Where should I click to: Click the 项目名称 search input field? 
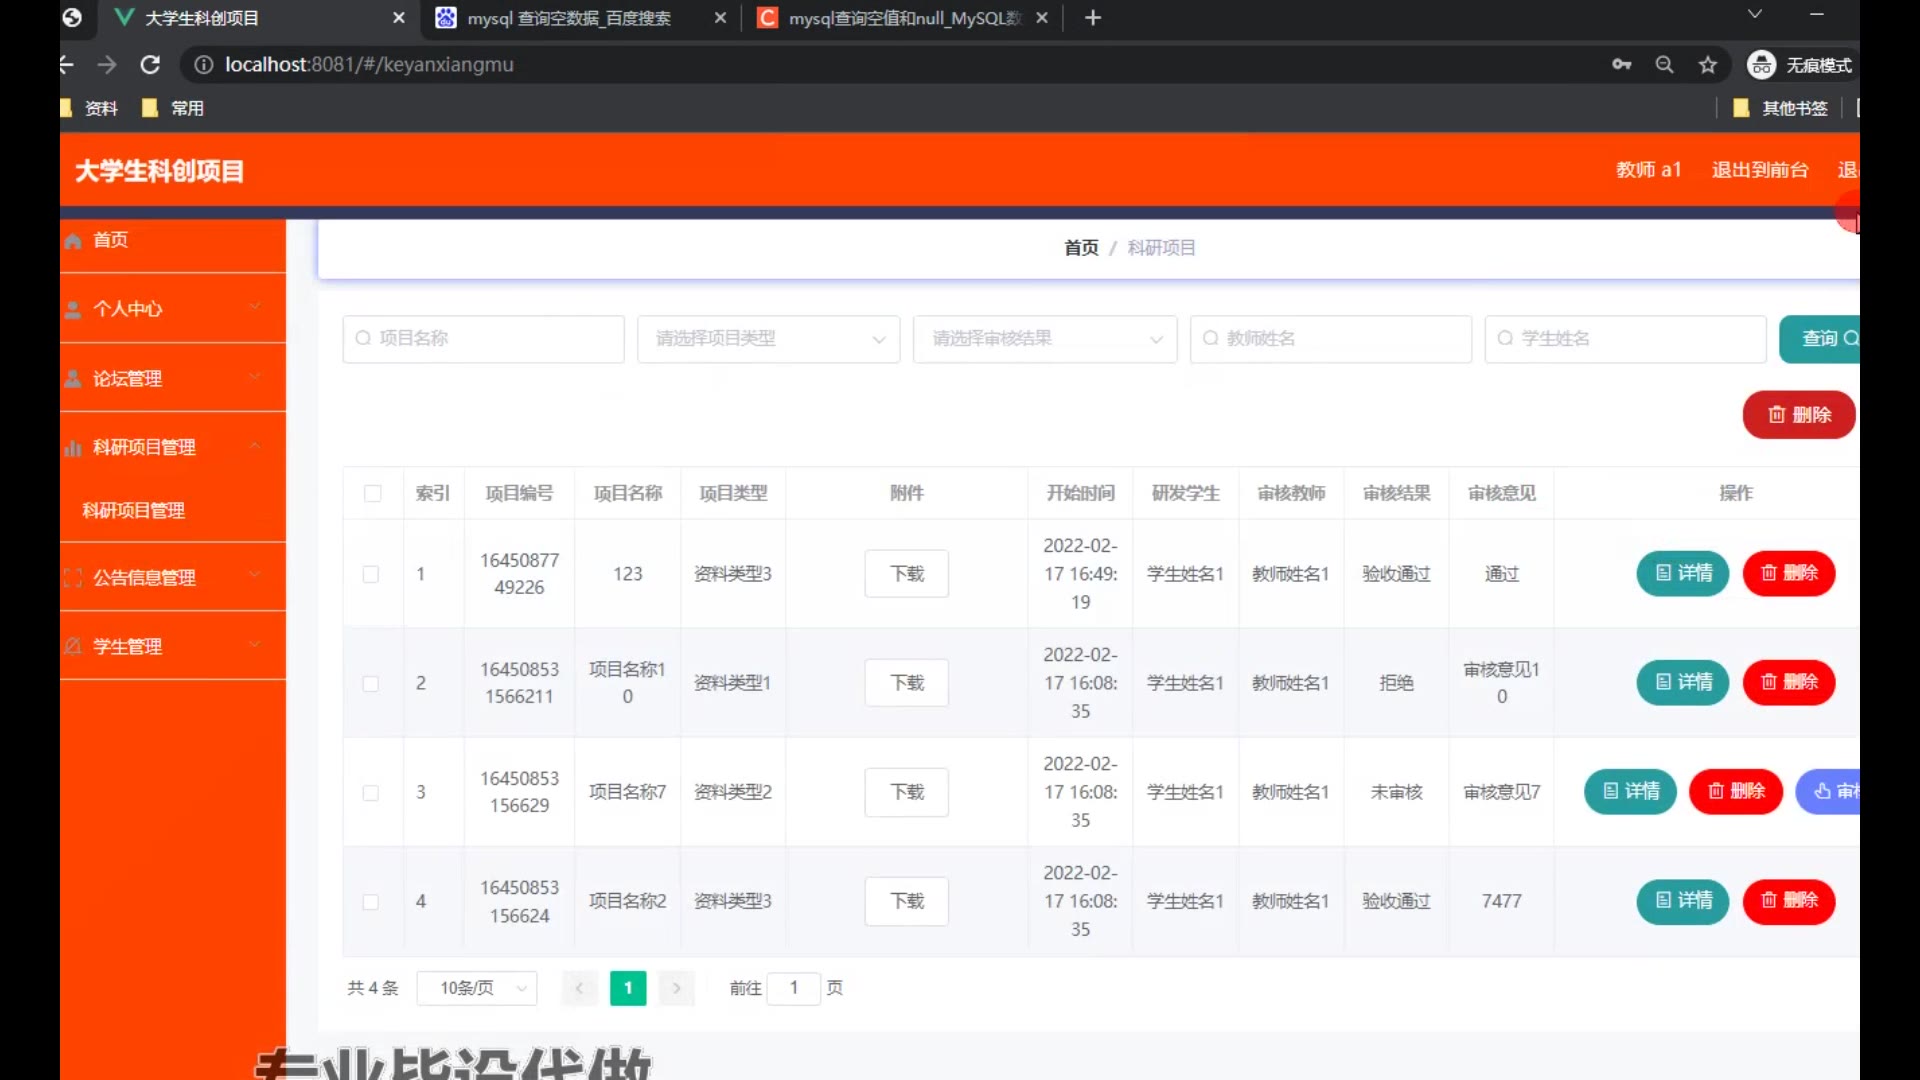click(484, 339)
